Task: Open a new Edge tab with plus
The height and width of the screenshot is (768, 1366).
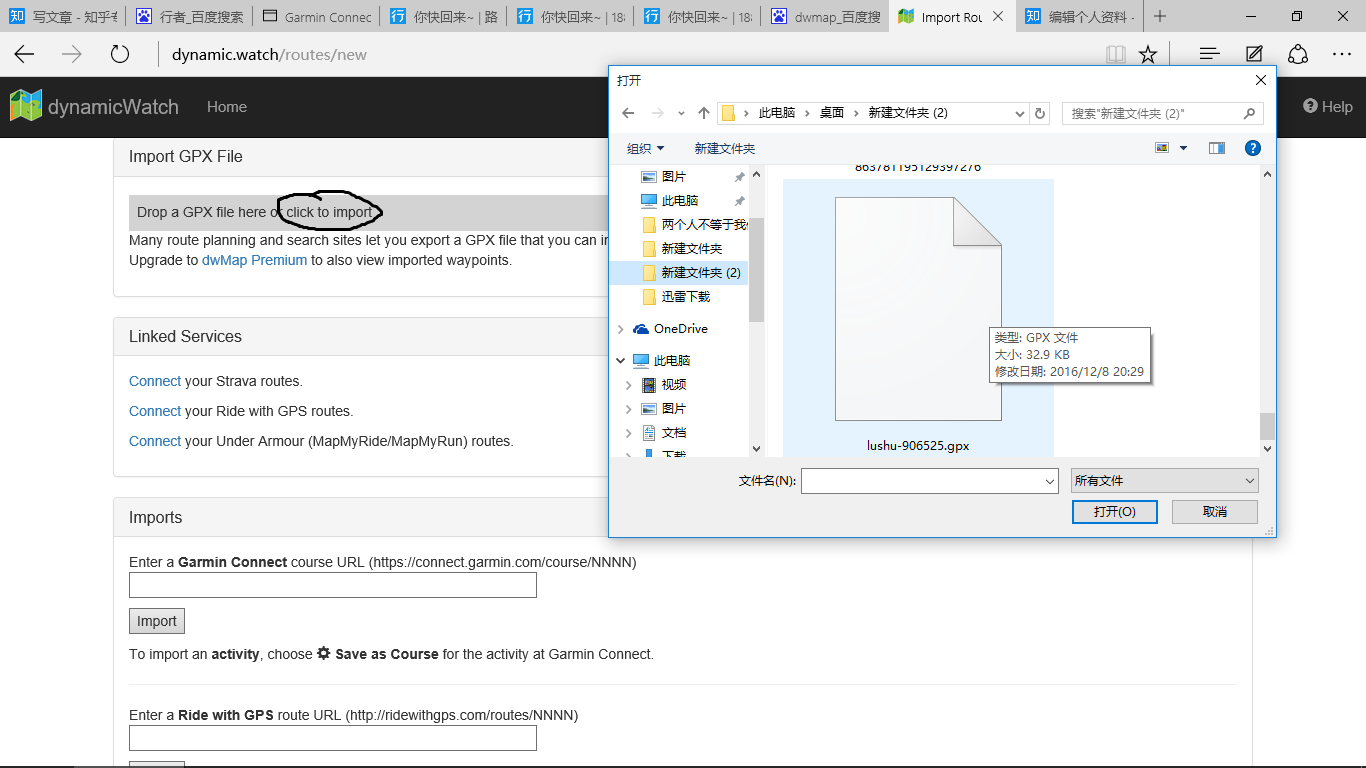Action: pos(1160,16)
